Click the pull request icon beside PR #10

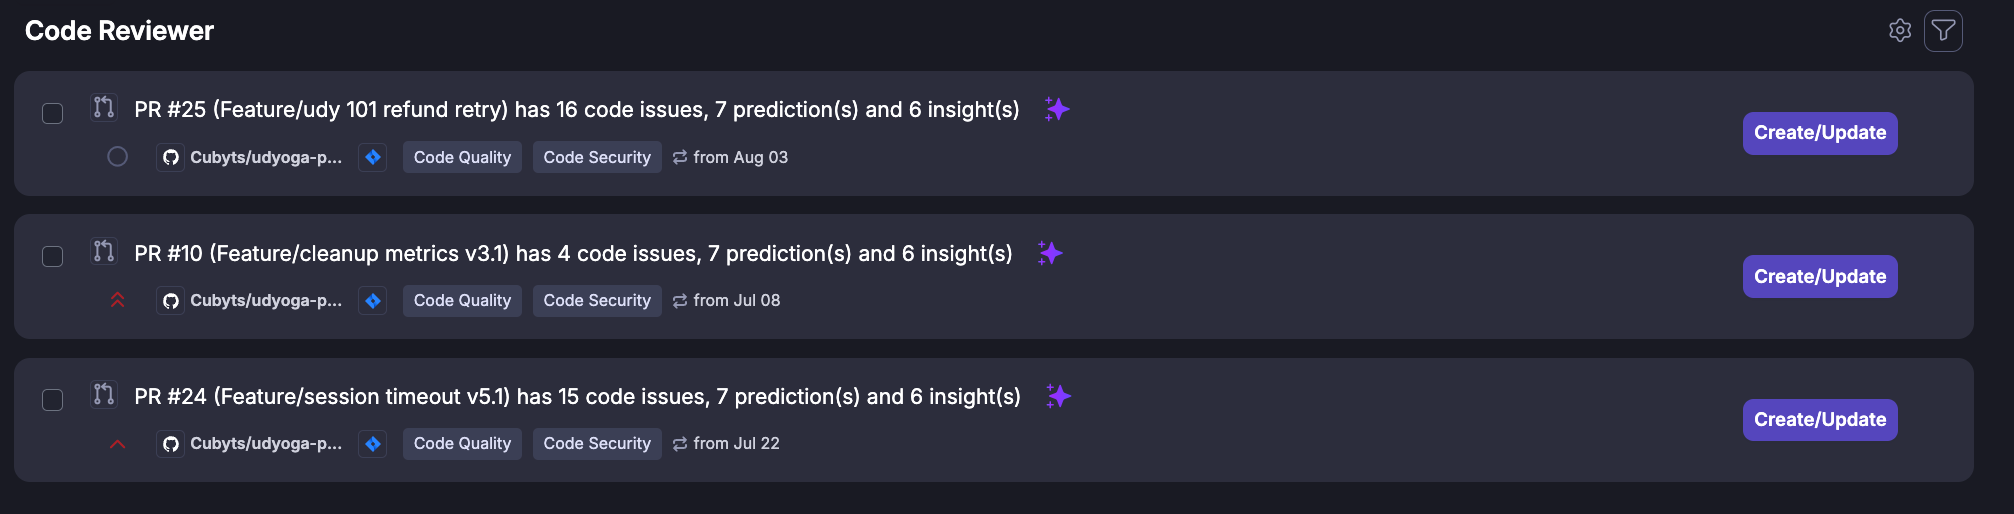[x=104, y=250]
